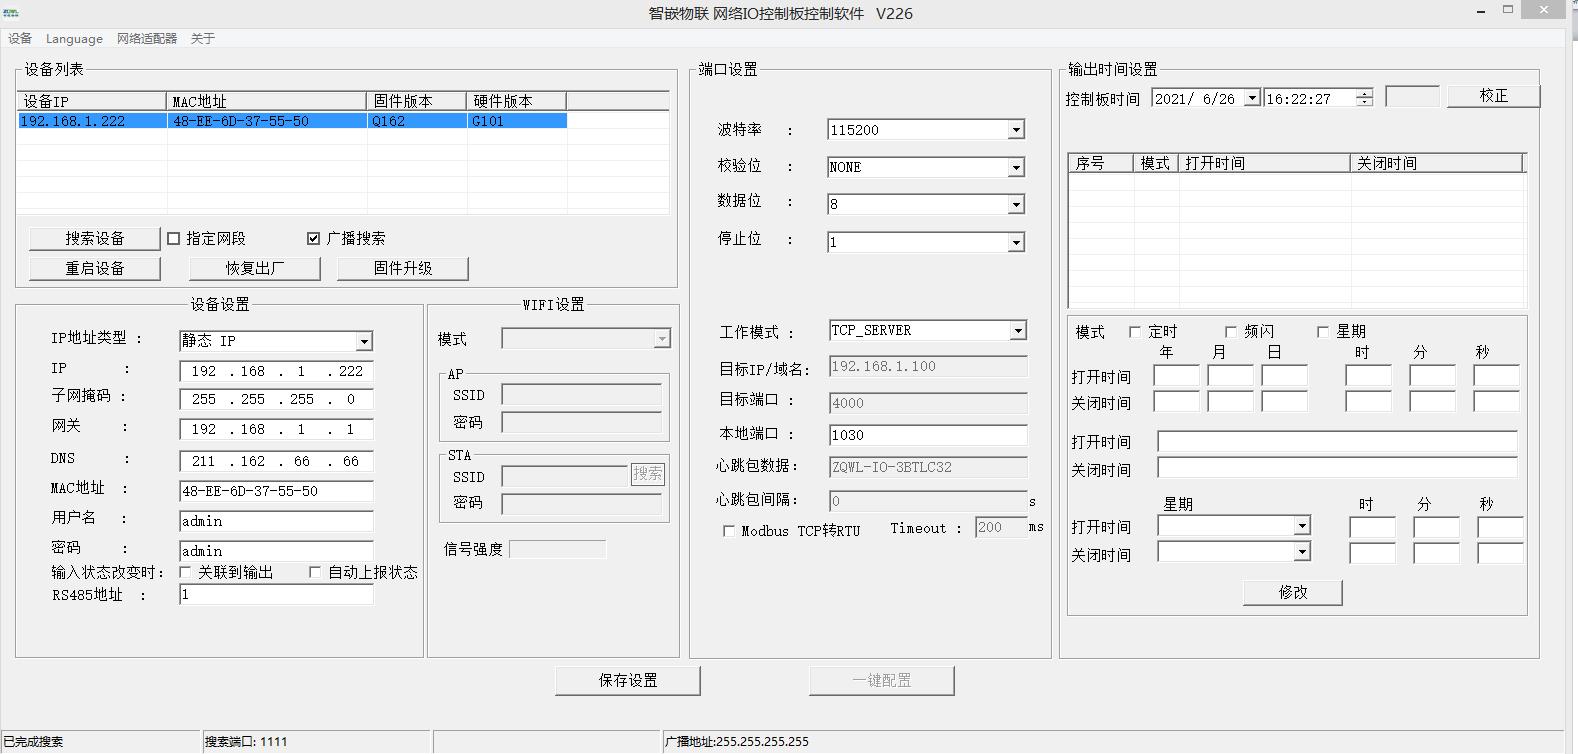
Task: Open the 打开时间 星期 dropdown
Action: click(1301, 526)
